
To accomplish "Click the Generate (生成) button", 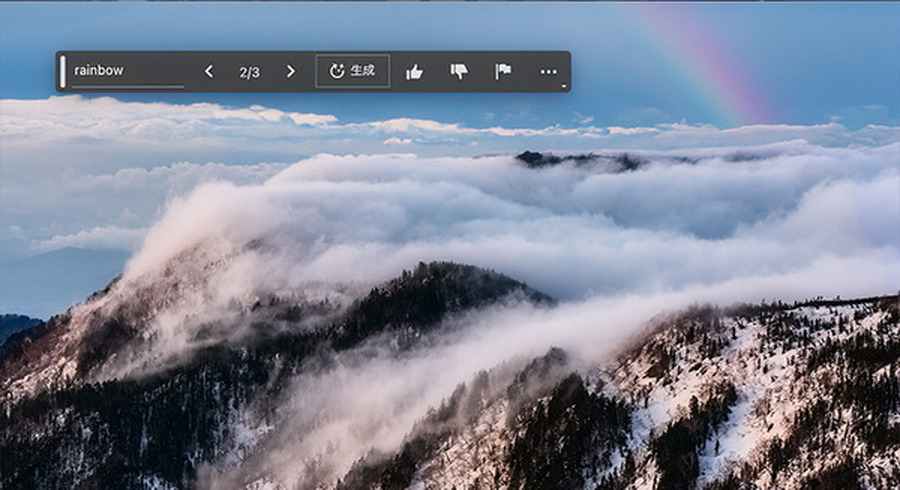I will tap(352, 71).
